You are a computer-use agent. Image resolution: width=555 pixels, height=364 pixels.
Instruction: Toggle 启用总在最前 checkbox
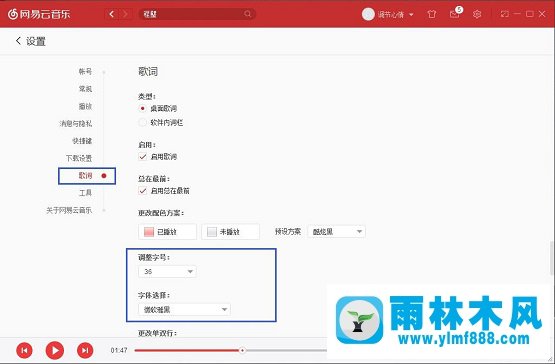coord(143,191)
